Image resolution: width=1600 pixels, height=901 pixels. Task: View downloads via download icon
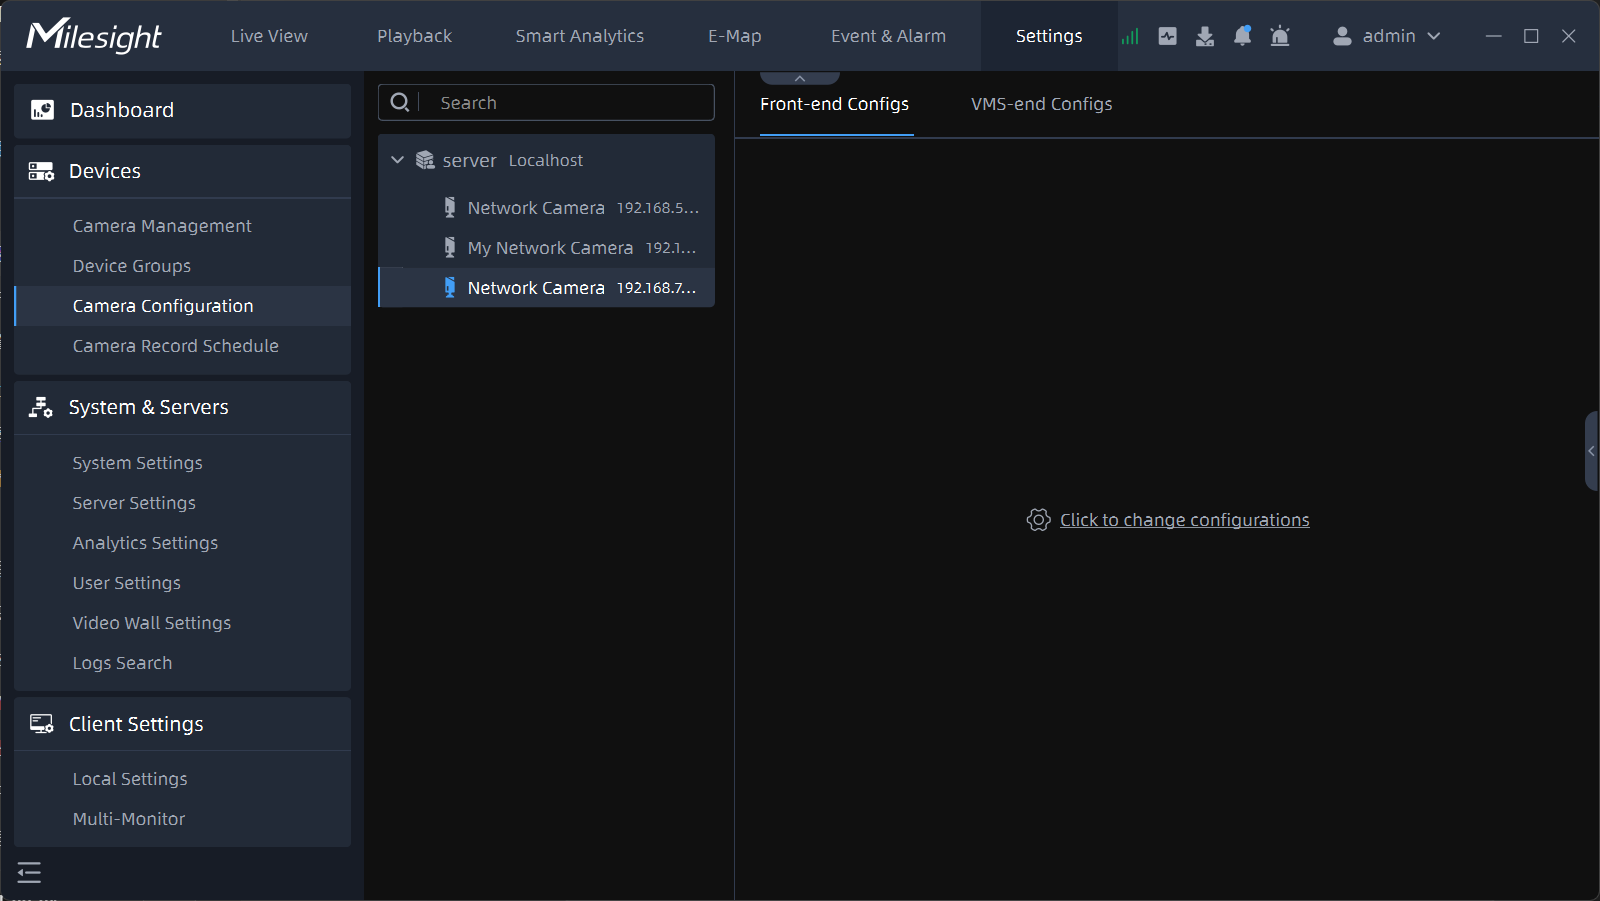pos(1205,36)
